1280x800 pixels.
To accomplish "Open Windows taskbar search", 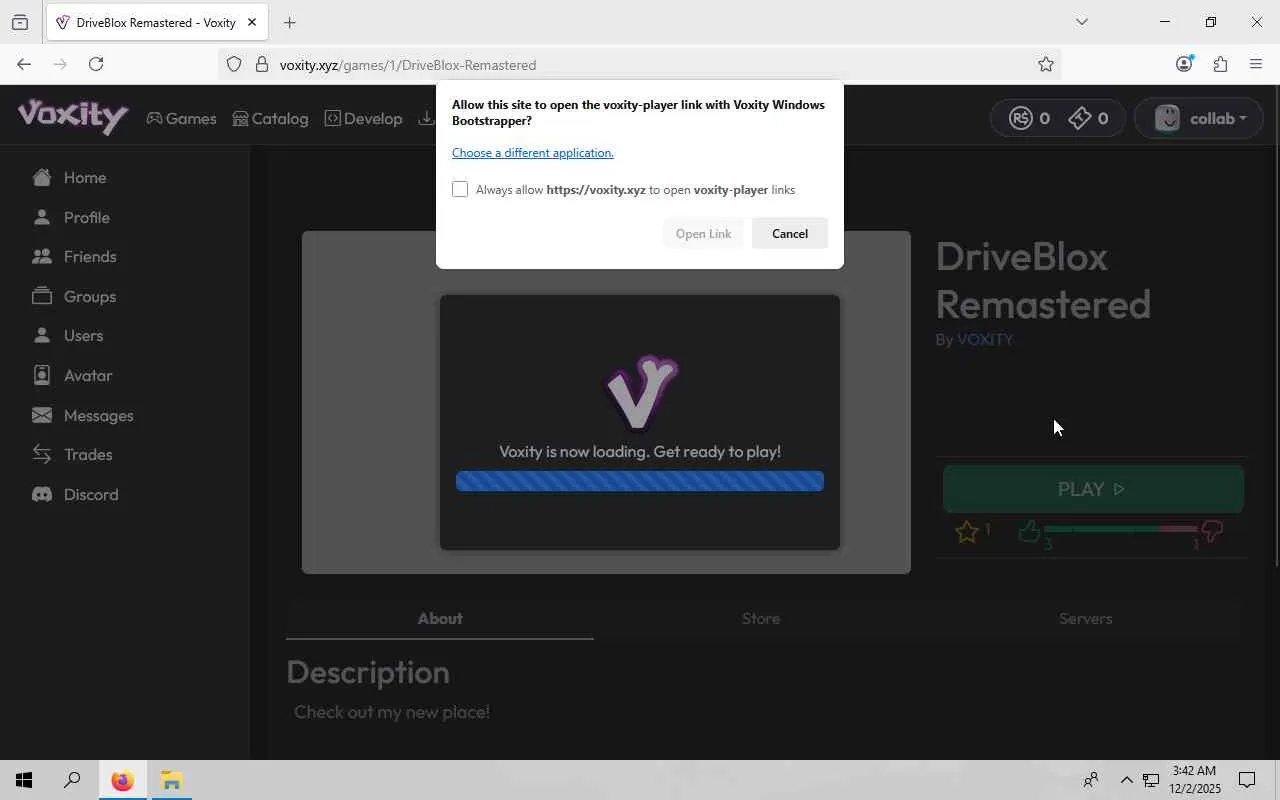I will (72, 780).
